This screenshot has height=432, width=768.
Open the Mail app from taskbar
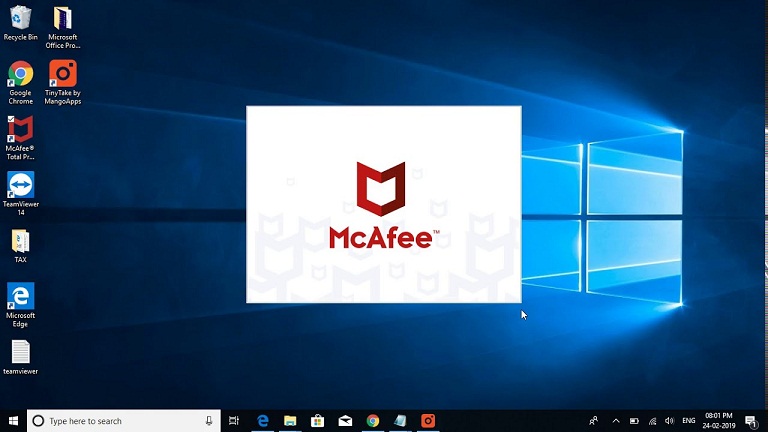tap(345, 421)
